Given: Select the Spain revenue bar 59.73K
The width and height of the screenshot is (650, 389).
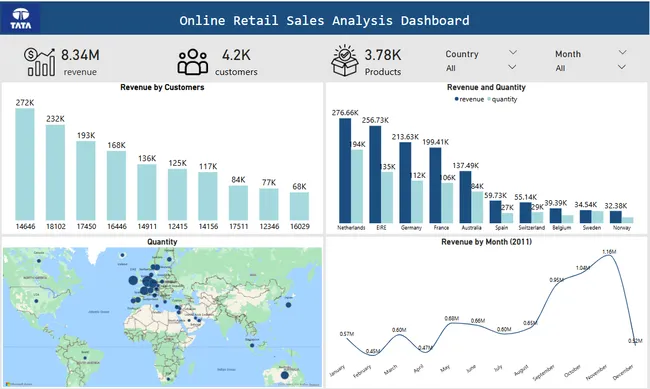Looking at the screenshot, I should 495,212.
